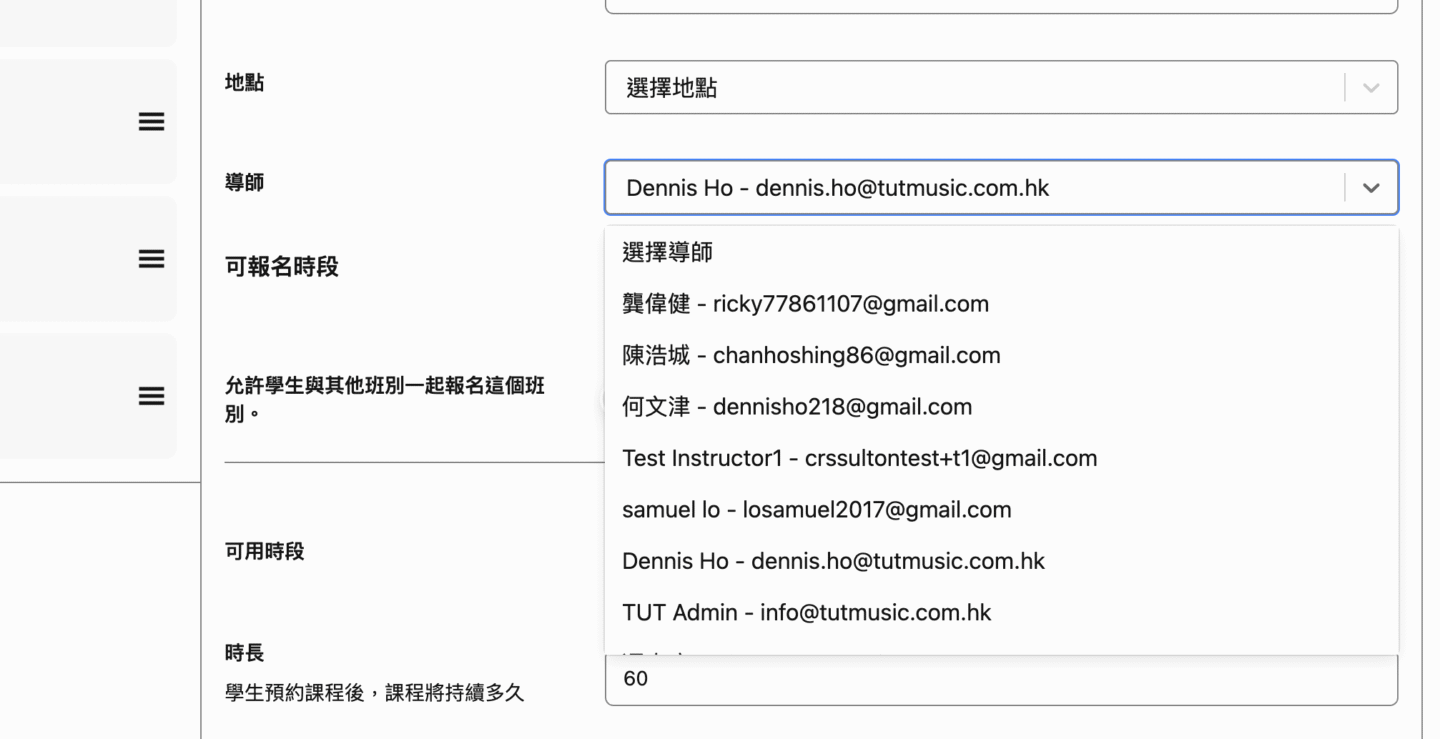The height and width of the screenshot is (739, 1440).
Task: Click the 時長 duration input showing 60
Action: click(1000, 680)
